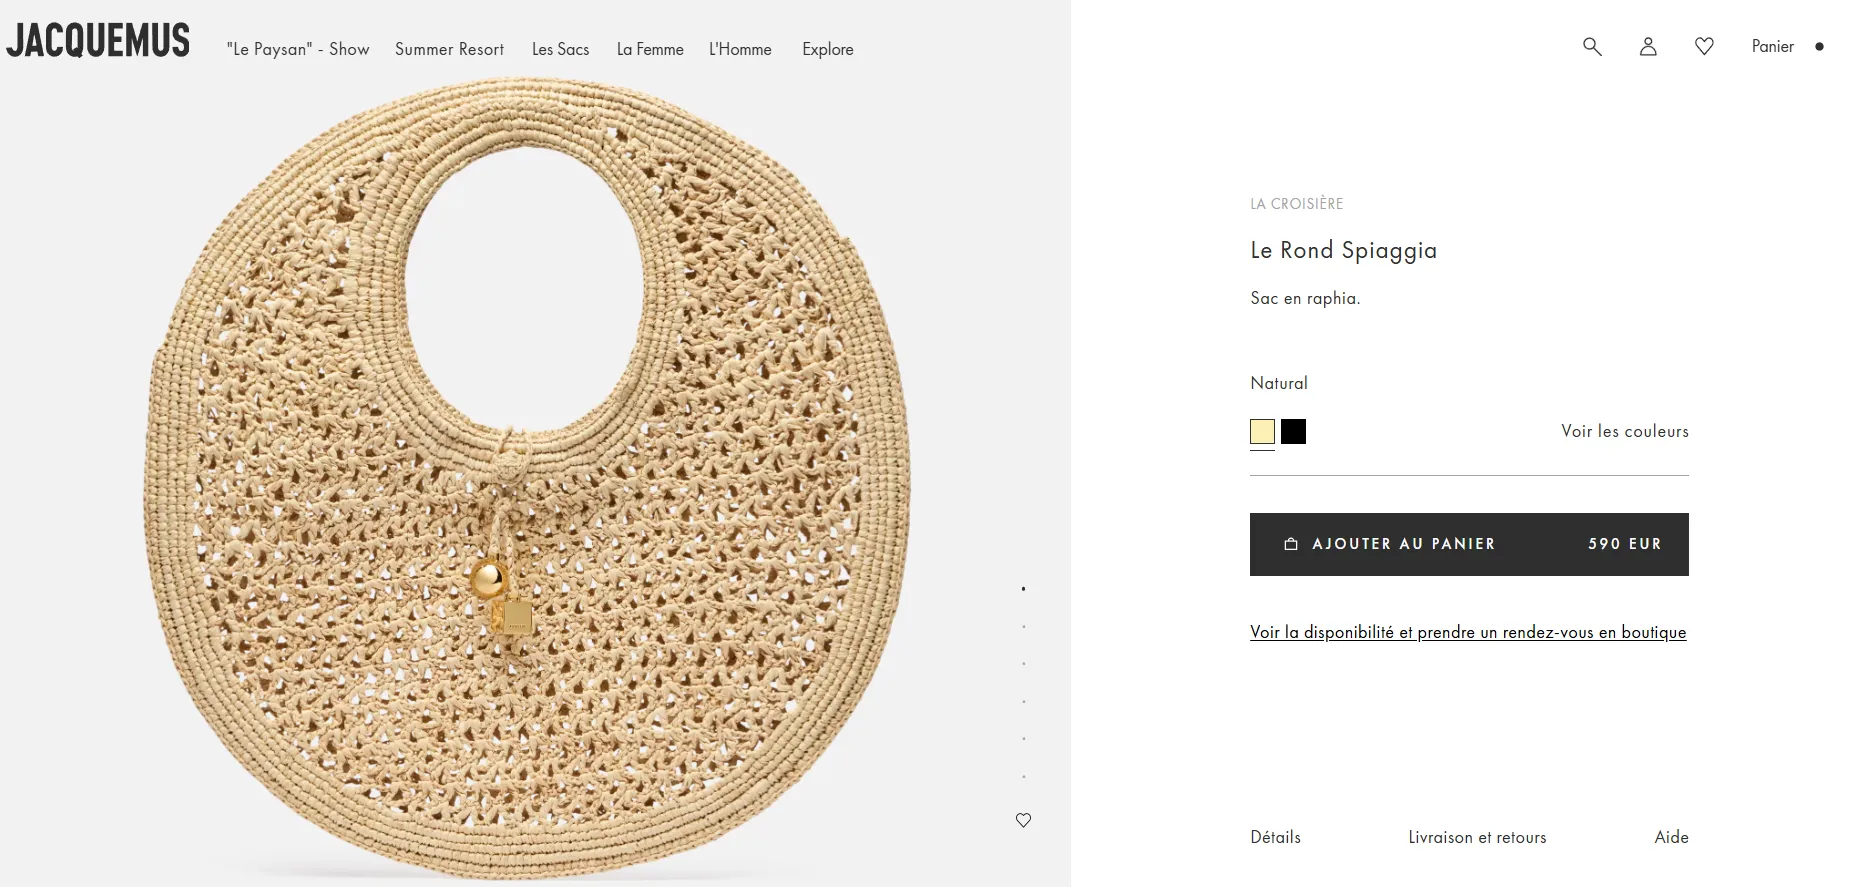
Task: Open L'Homme menu
Action: pyautogui.click(x=740, y=49)
